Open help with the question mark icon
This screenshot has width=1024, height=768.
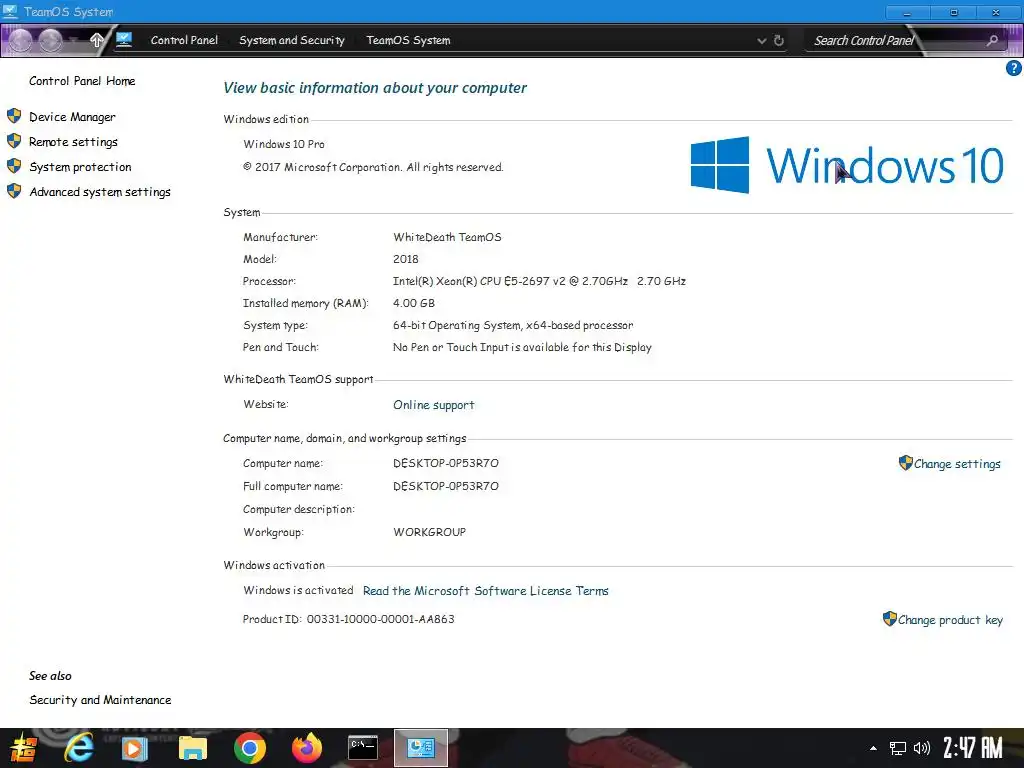click(x=1014, y=68)
